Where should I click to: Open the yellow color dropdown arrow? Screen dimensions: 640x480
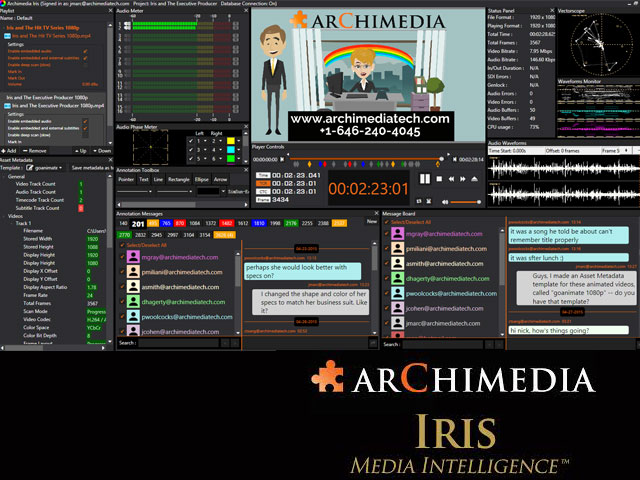point(239,141)
